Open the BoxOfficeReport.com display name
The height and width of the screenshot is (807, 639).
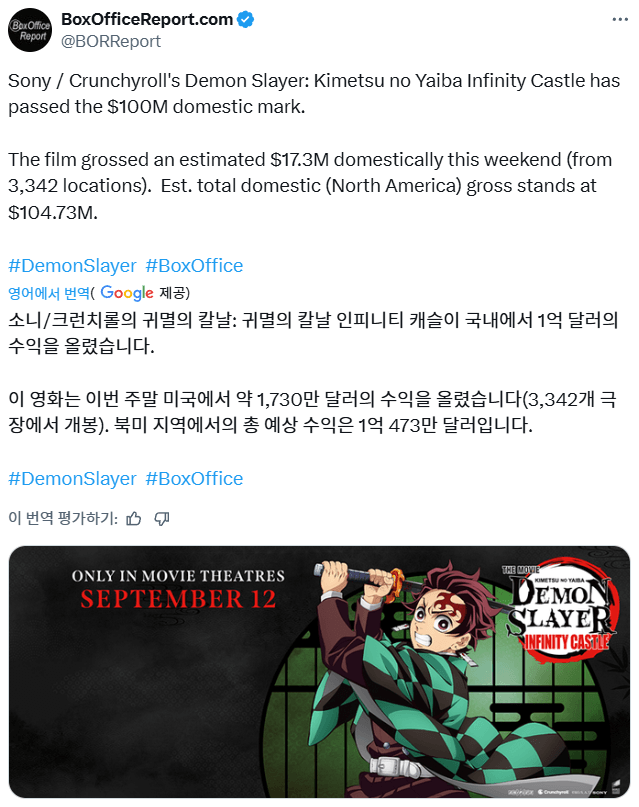tap(147, 20)
